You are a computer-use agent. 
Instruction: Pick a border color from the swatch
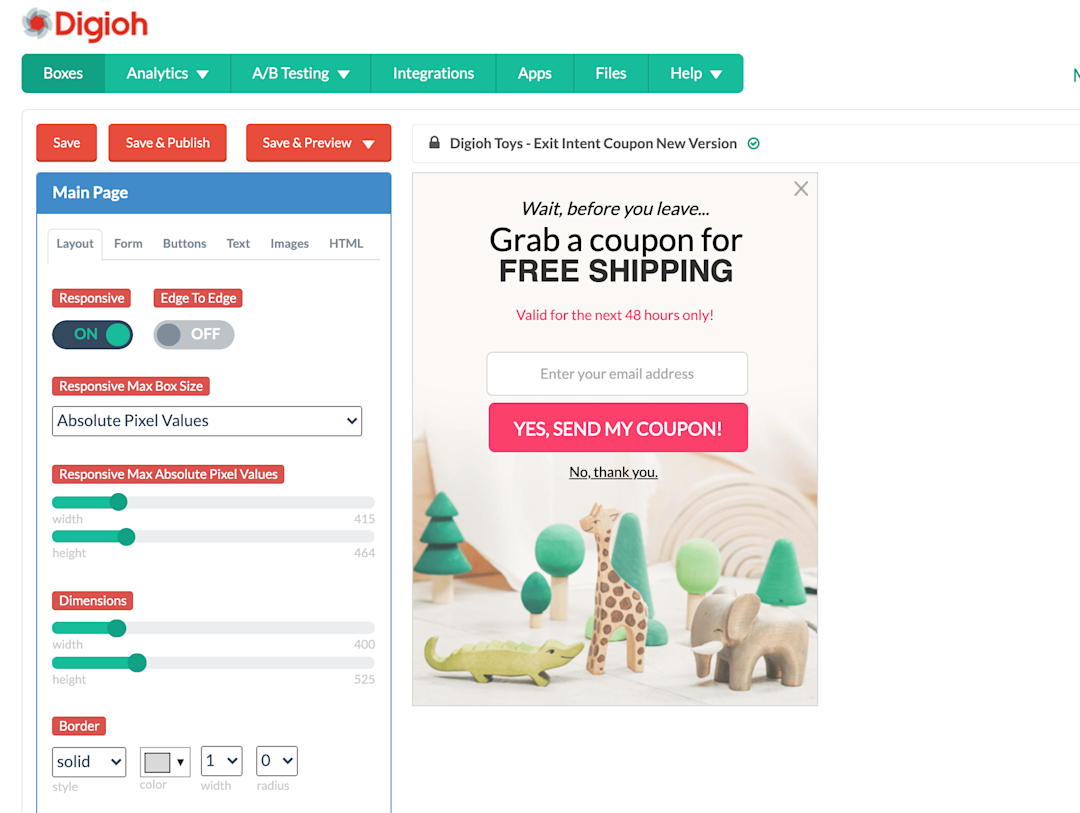tap(165, 762)
